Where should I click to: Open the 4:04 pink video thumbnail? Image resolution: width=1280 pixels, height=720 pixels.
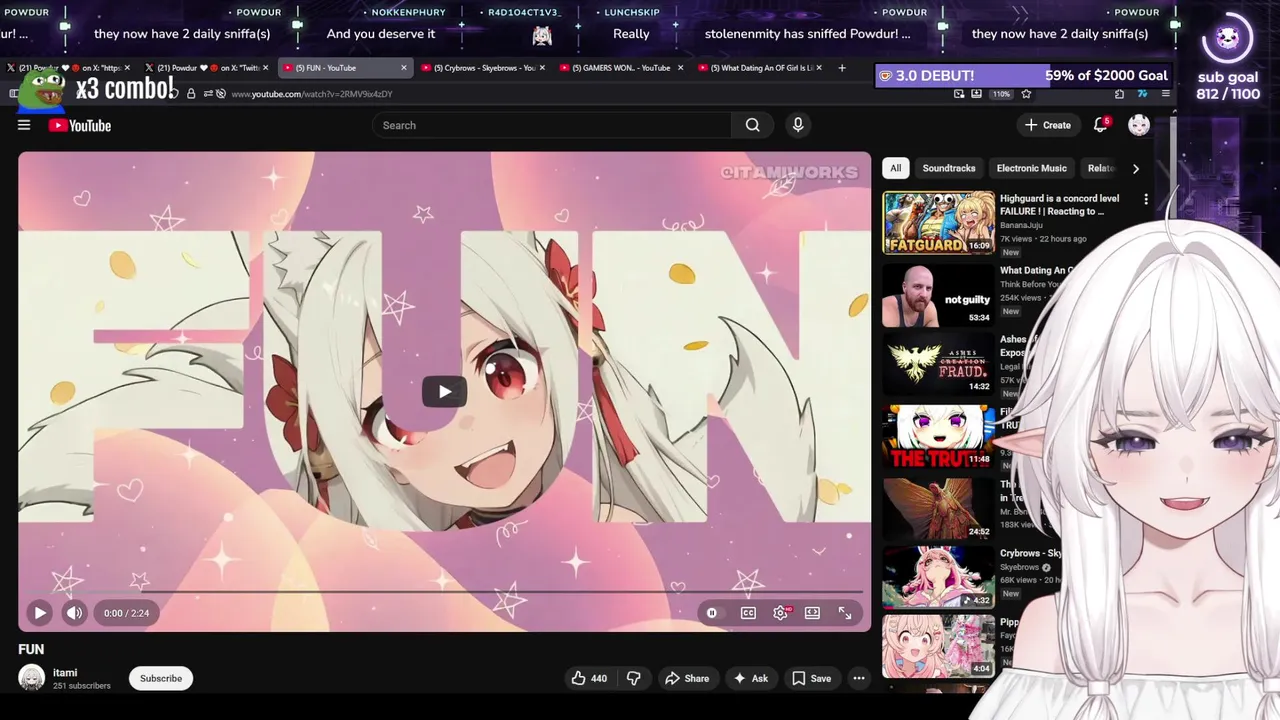938,646
